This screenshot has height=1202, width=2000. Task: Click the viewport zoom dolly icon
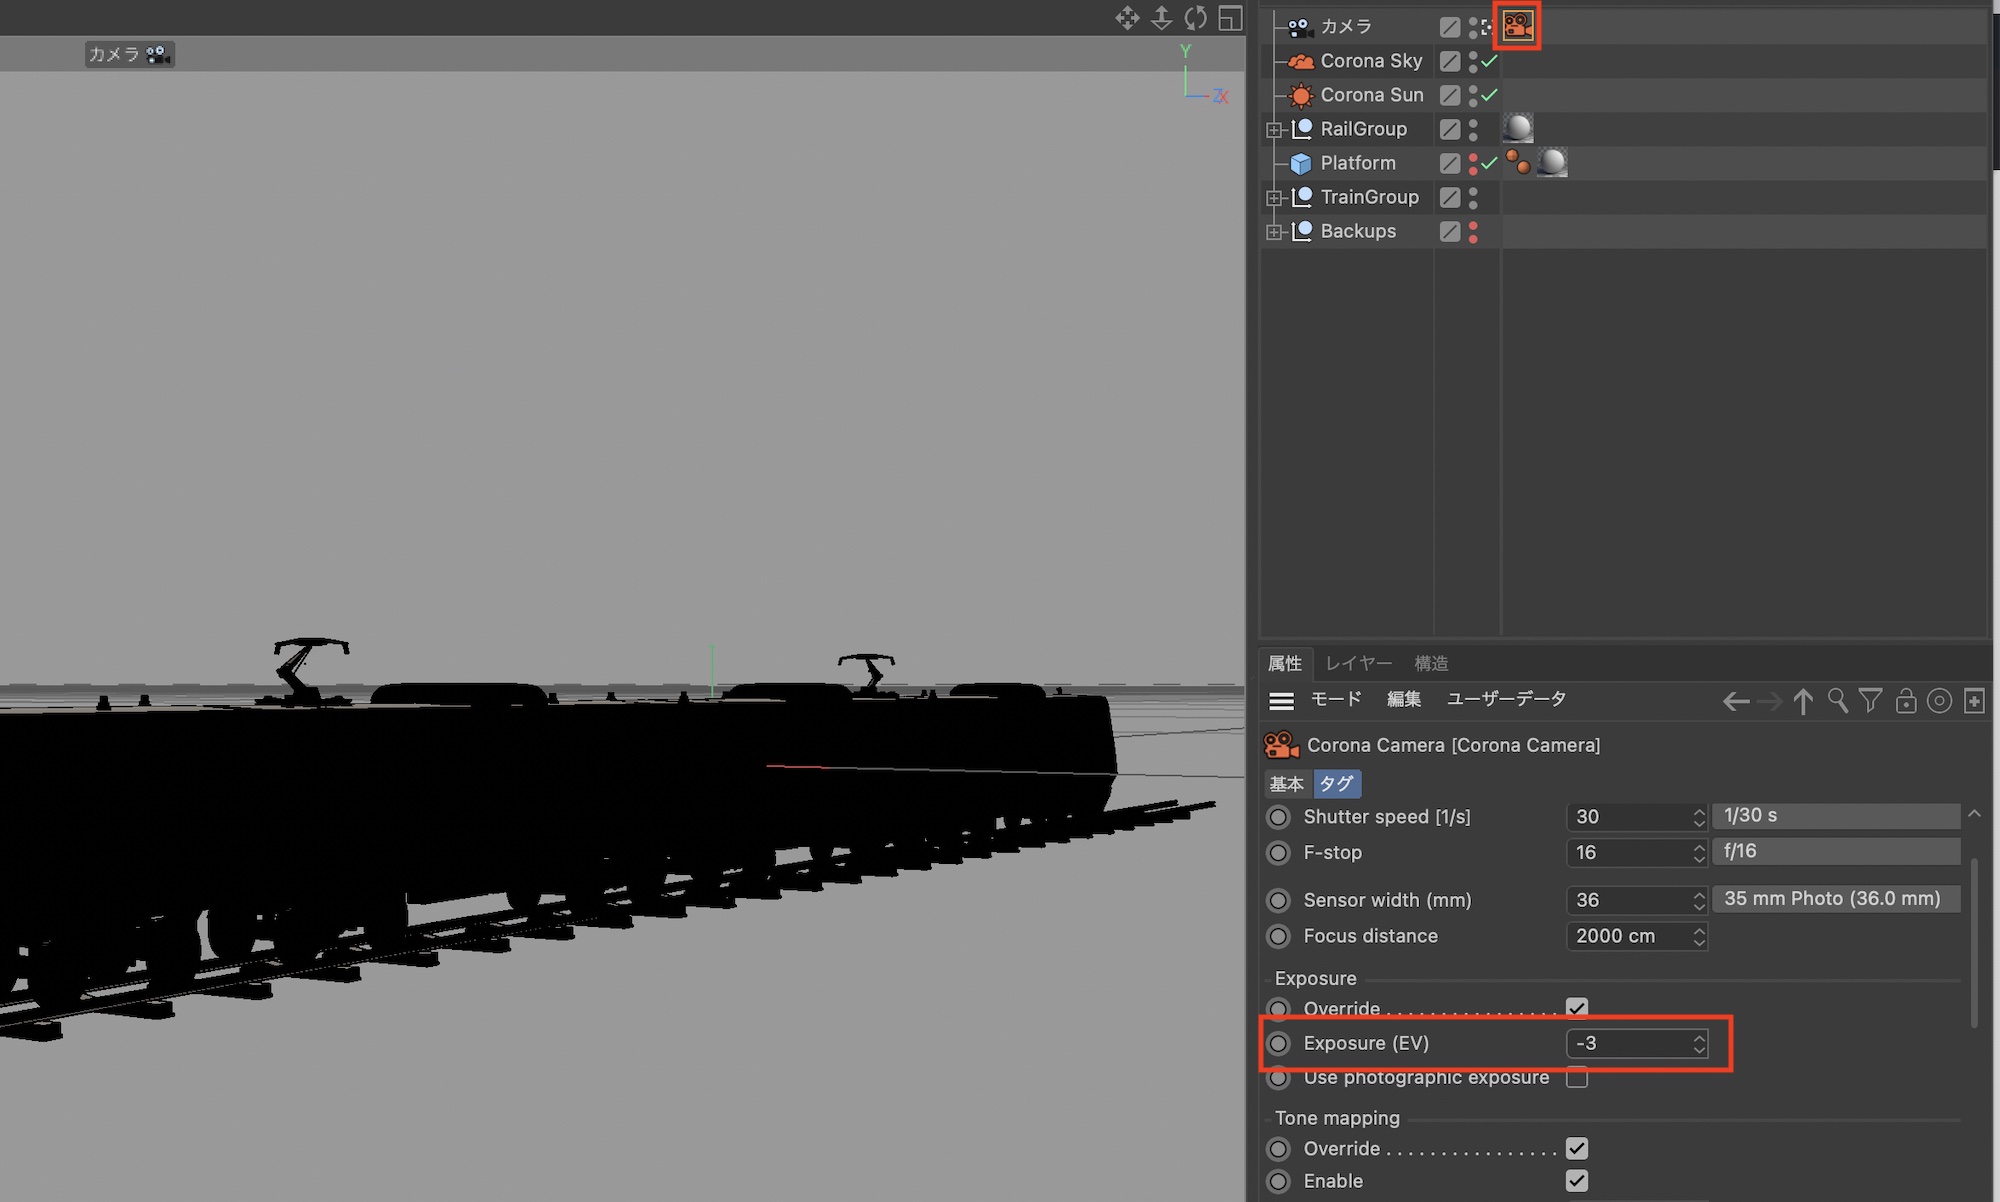pyautogui.click(x=1161, y=18)
